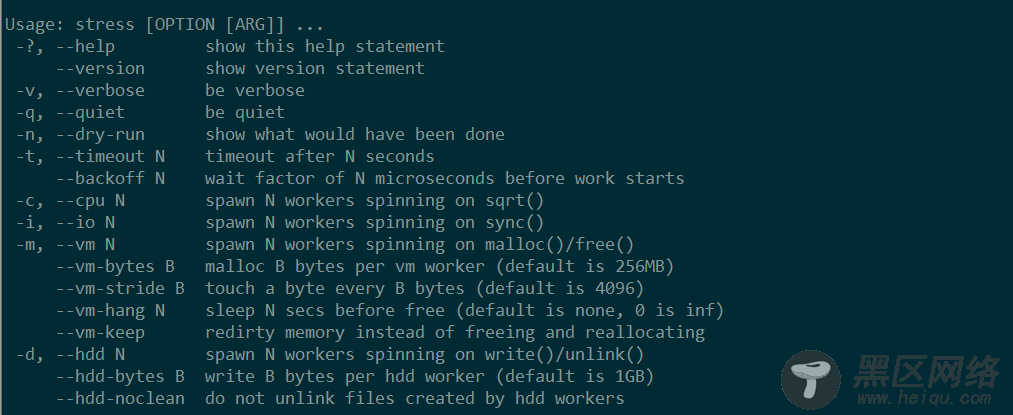Image resolution: width=1013 pixels, height=415 pixels.
Task: Click the 黑区网络 watermark text
Action: point(926,371)
